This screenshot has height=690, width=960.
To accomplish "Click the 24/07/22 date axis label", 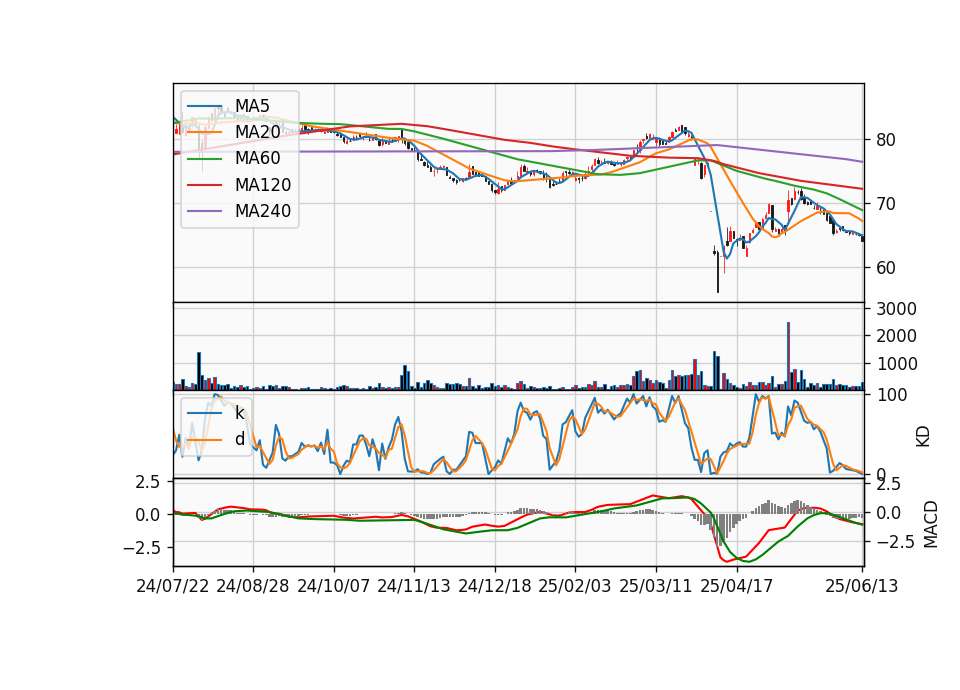I will (173, 586).
